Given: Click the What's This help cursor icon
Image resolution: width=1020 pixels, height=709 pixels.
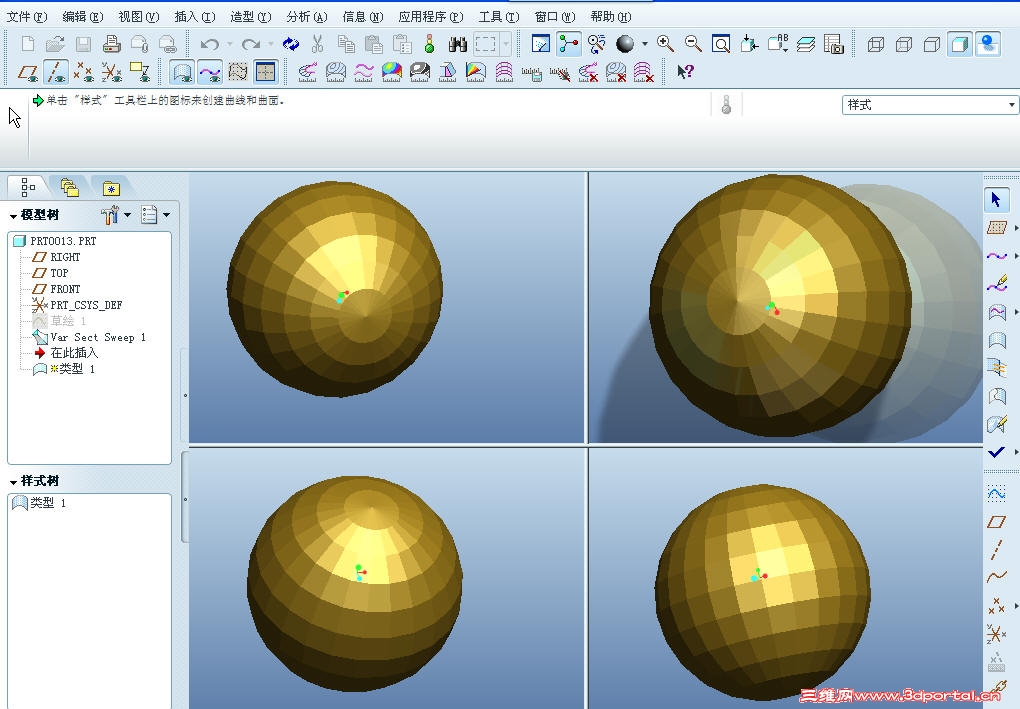Looking at the screenshot, I should [x=685, y=72].
